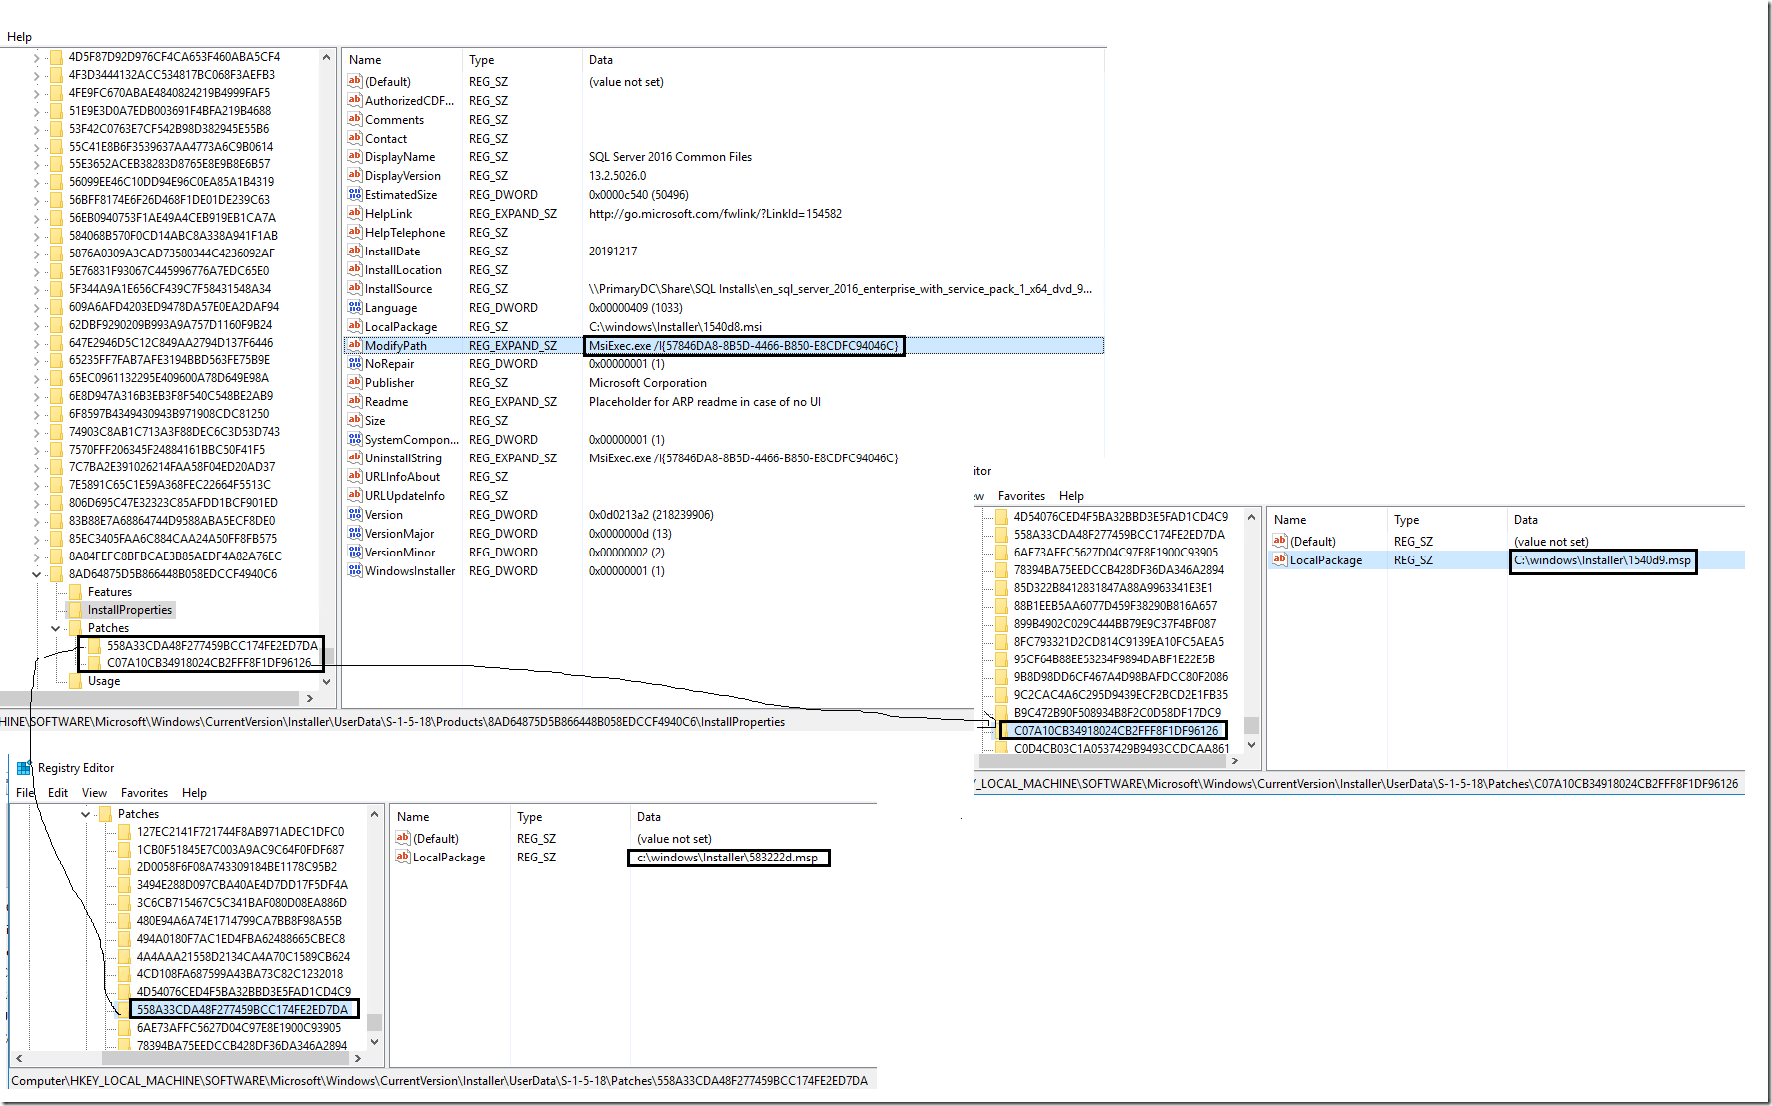Viewport: 1772px width, 1106px height.
Task: Select the Publisher value entry
Action: pyautogui.click(x=389, y=383)
